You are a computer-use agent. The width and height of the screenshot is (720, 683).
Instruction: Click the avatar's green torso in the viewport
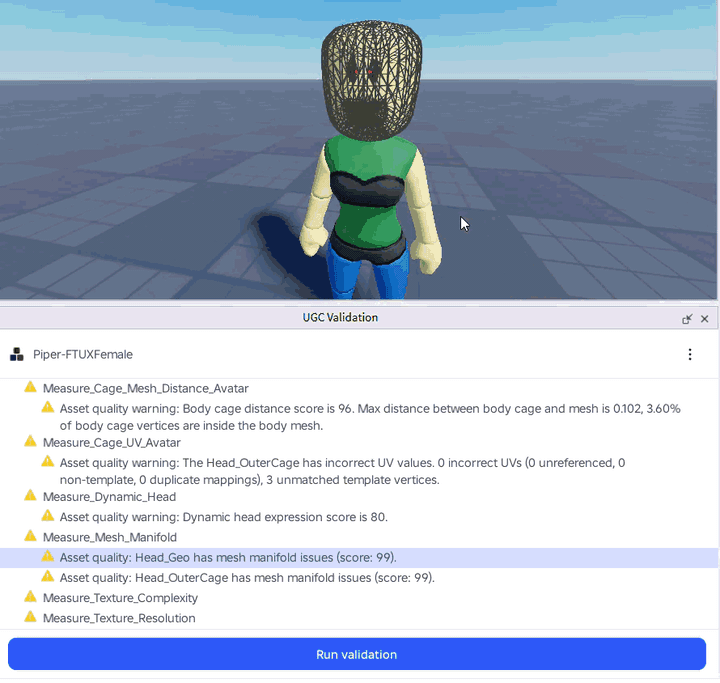point(369,193)
